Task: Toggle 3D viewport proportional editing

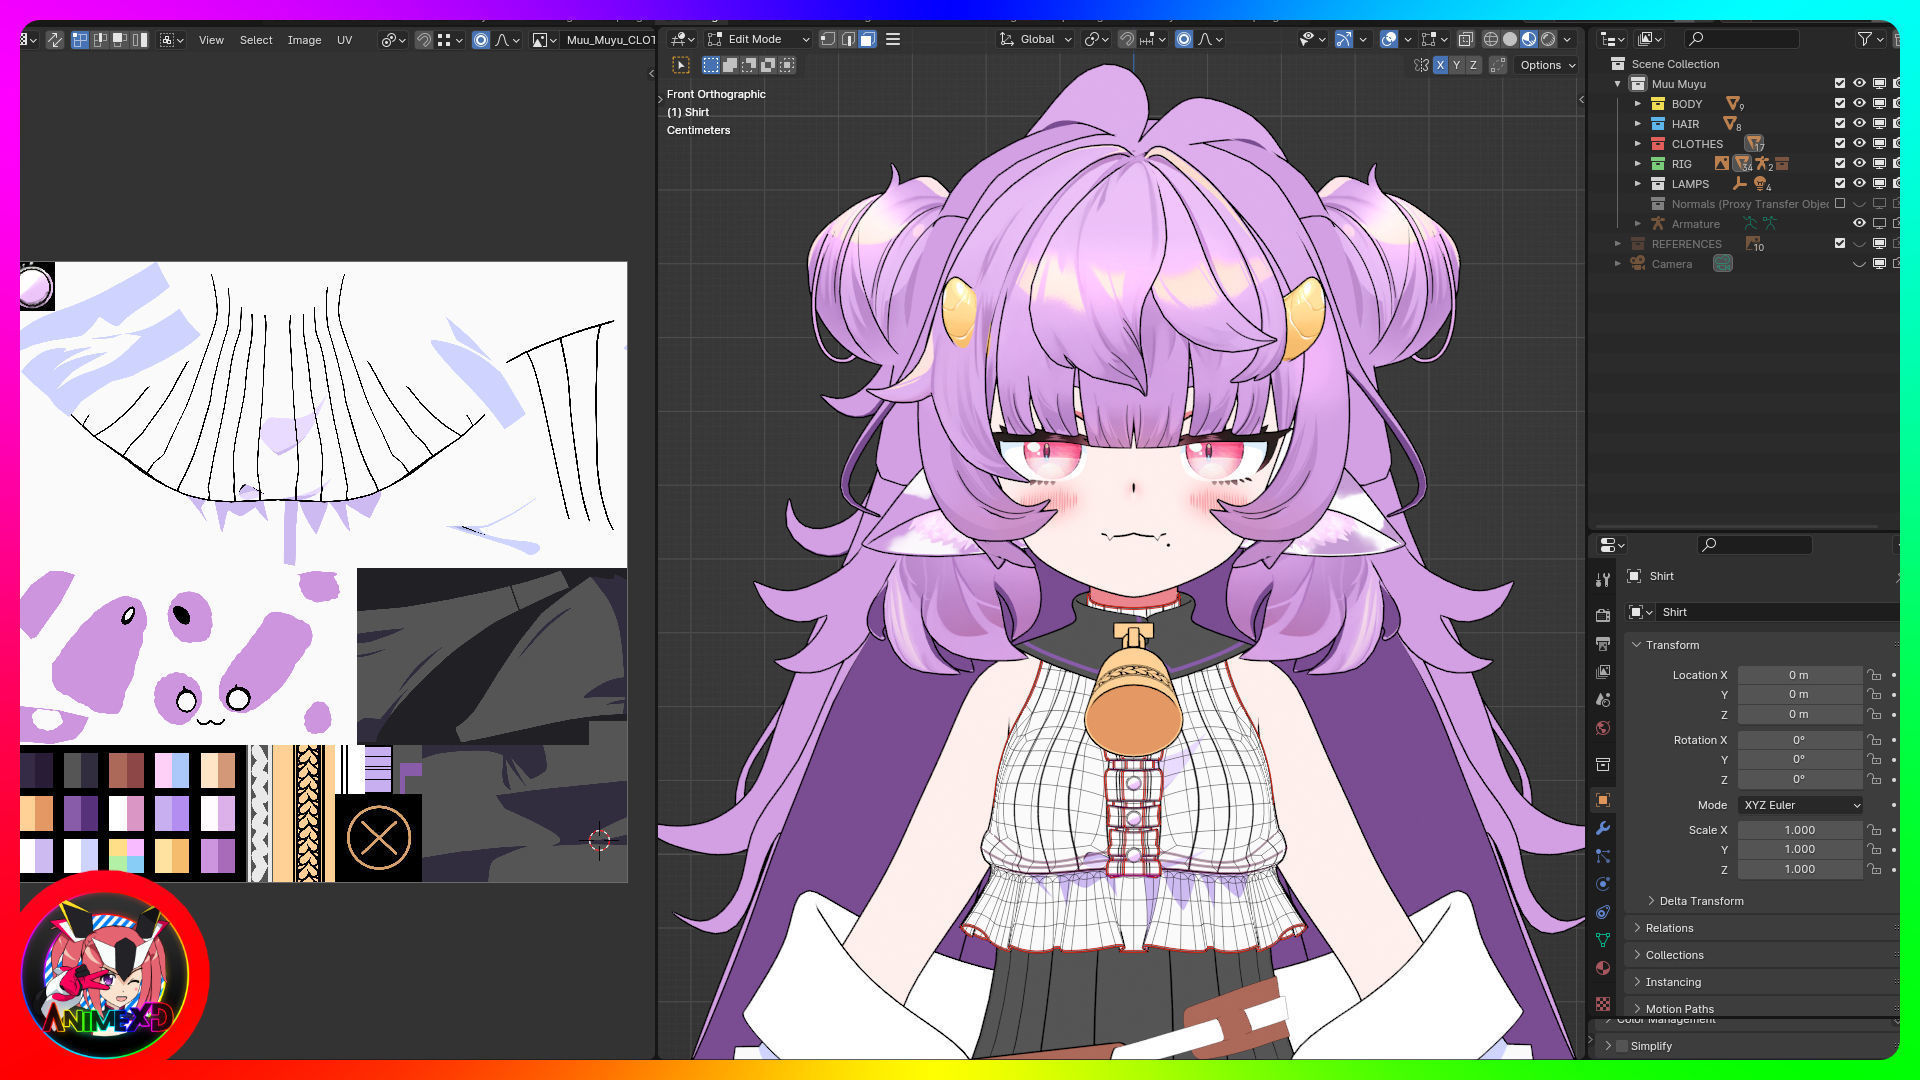Action: click(x=1184, y=39)
